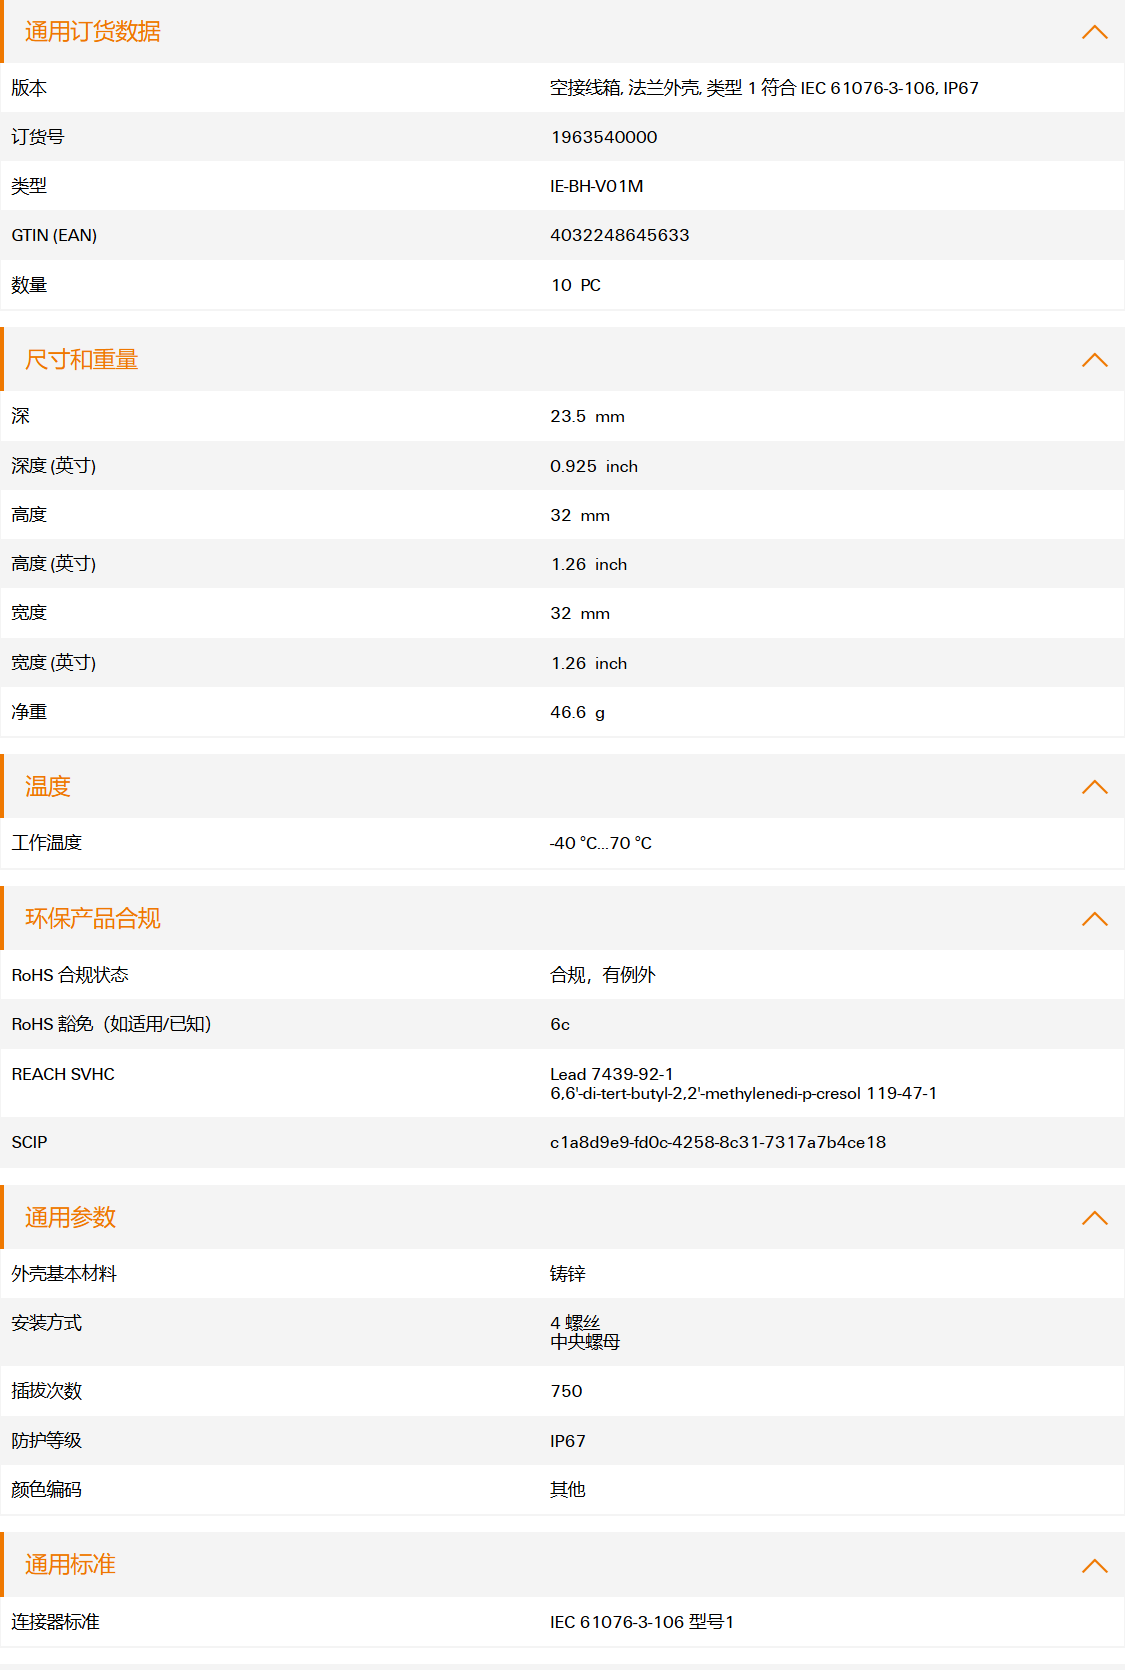Click the 高度 (英寸) value 1.26 inch
The image size is (1125, 1670).
click(589, 564)
